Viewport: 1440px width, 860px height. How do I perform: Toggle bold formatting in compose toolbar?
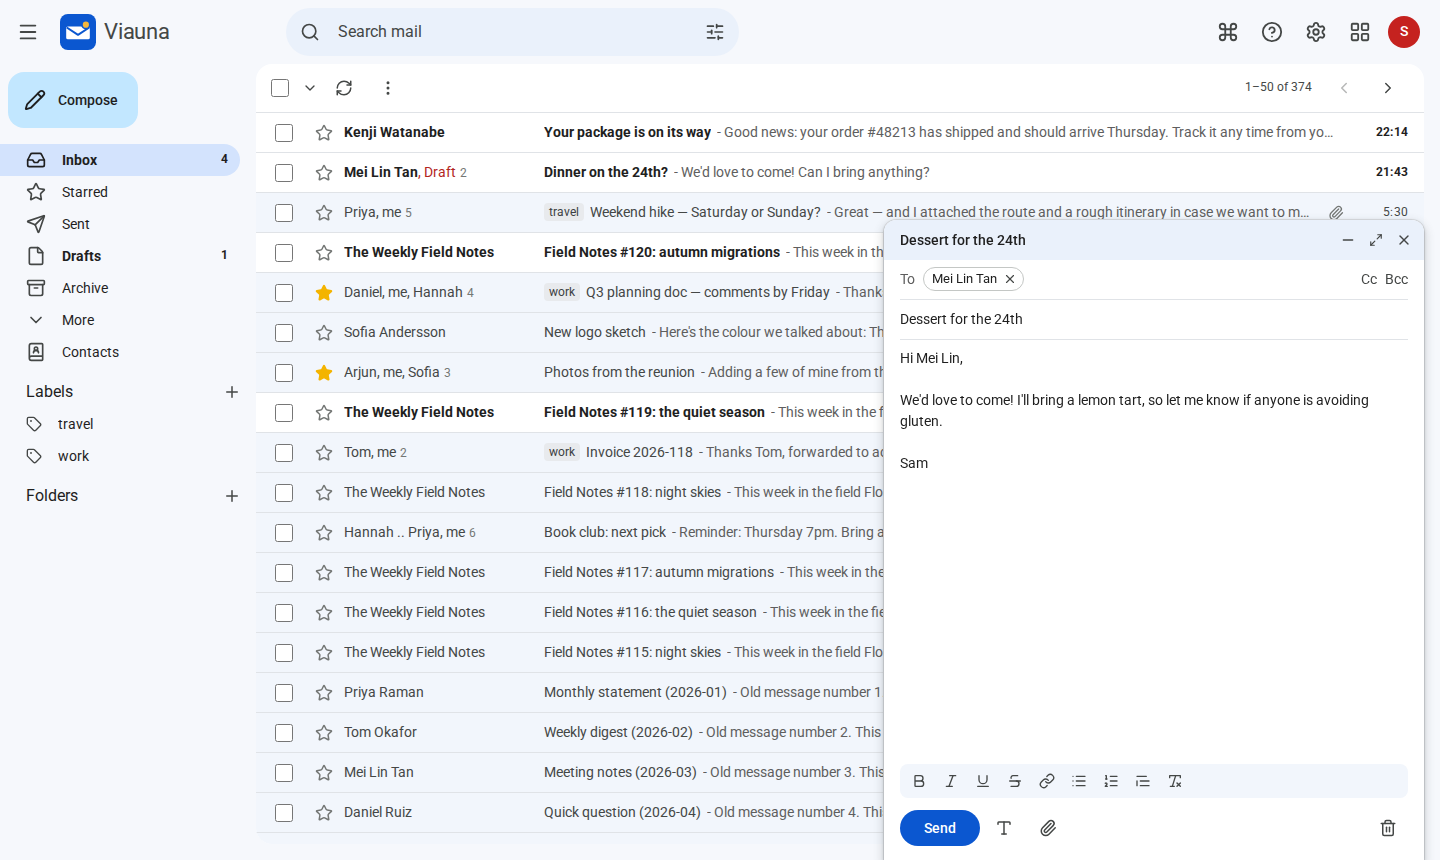coord(919,781)
